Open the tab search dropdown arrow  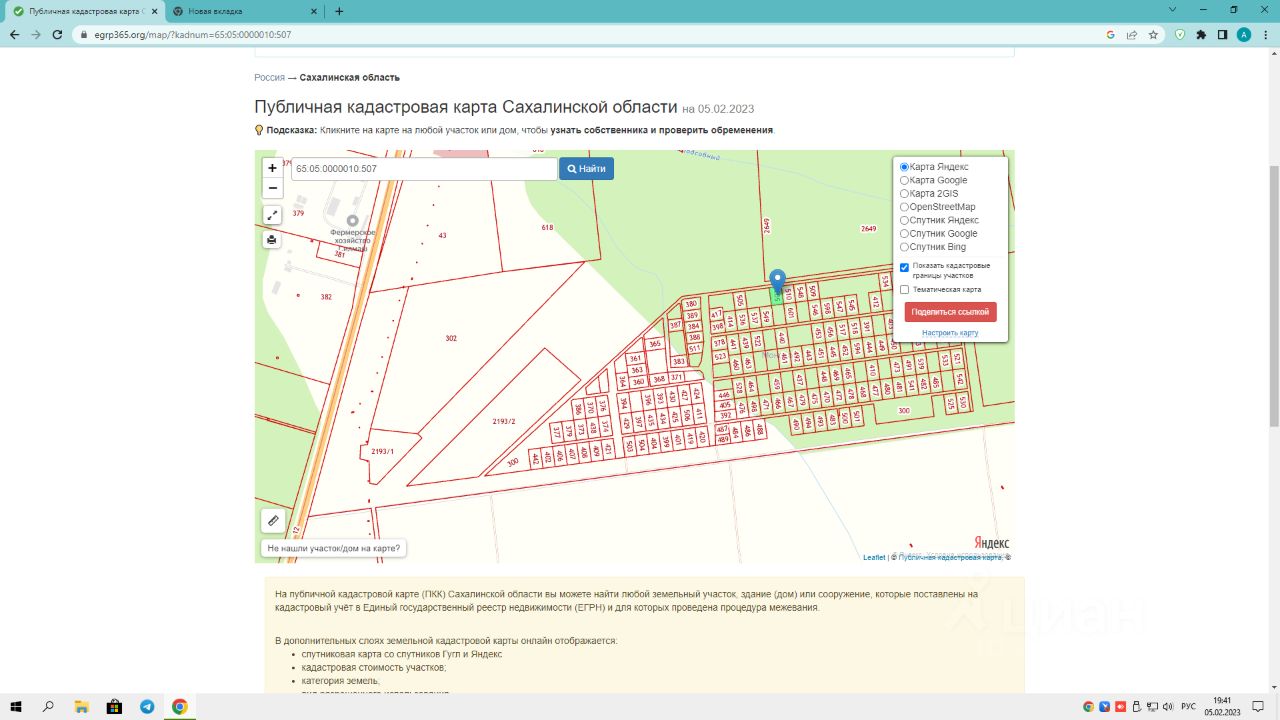pos(1172,9)
